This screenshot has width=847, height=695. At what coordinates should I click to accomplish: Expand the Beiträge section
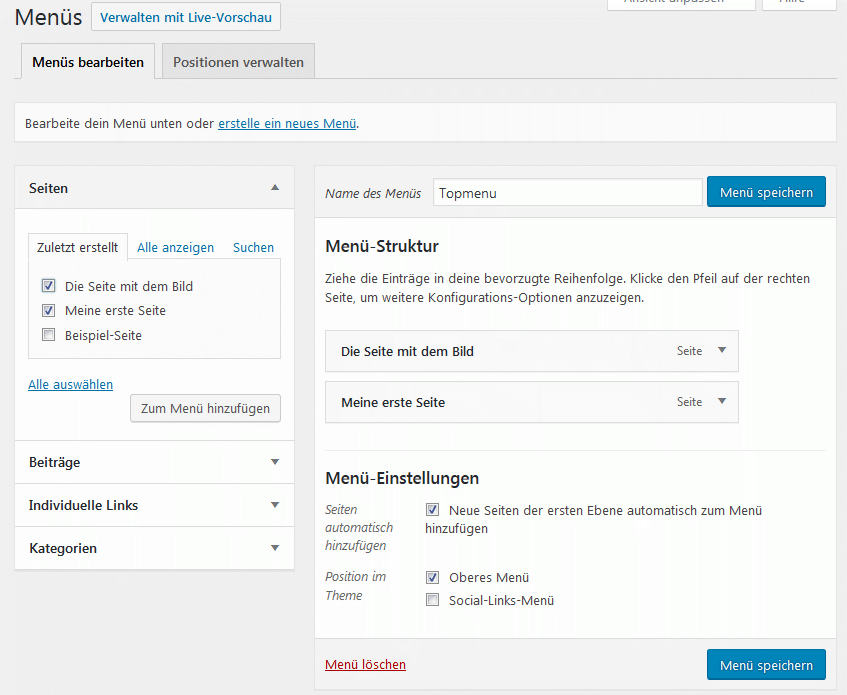click(x=275, y=462)
